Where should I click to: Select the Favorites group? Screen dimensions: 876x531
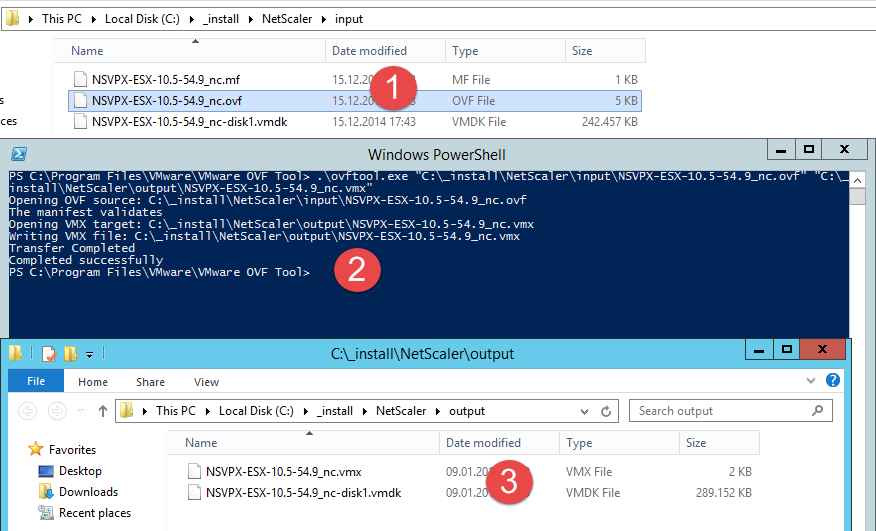pos(73,449)
